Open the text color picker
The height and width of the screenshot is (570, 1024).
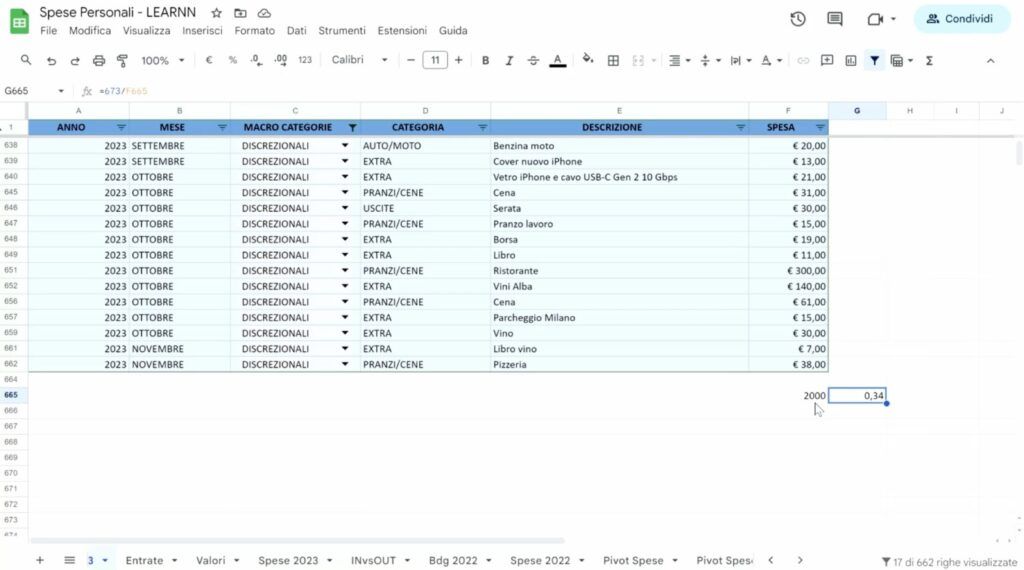pos(557,61)
